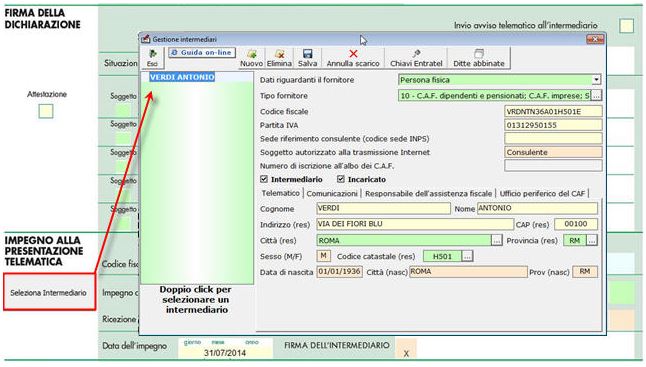The image size is (646, 367).
Task: Toggle the Incaricato checkbox
Action: tap(341, 179)
